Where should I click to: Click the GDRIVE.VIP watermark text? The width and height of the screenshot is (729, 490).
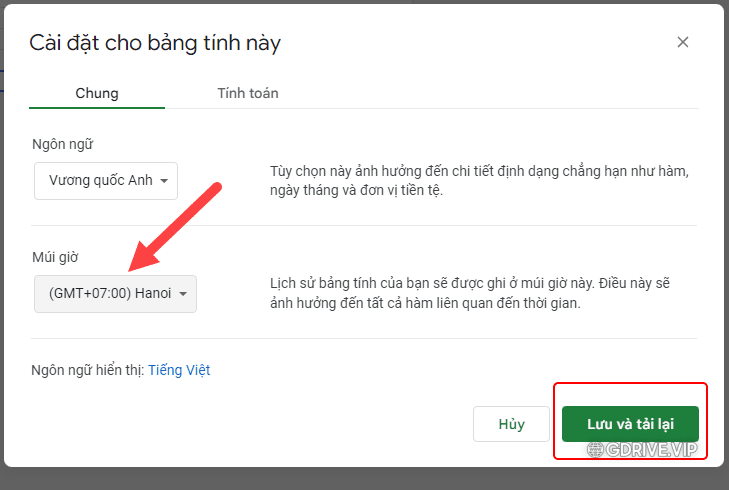pos(651,450)
